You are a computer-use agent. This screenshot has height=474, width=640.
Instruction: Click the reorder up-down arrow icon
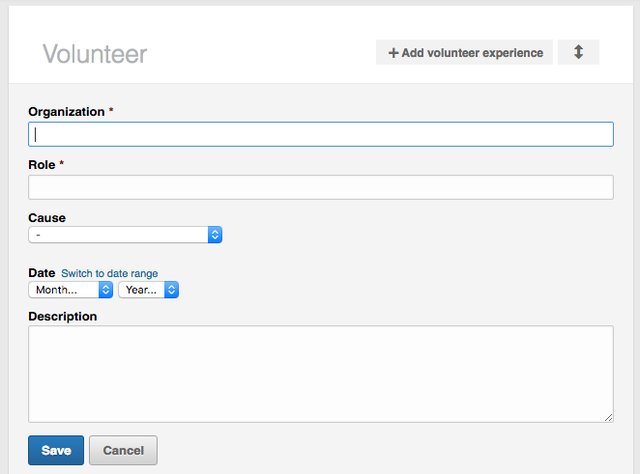(578, 52)
